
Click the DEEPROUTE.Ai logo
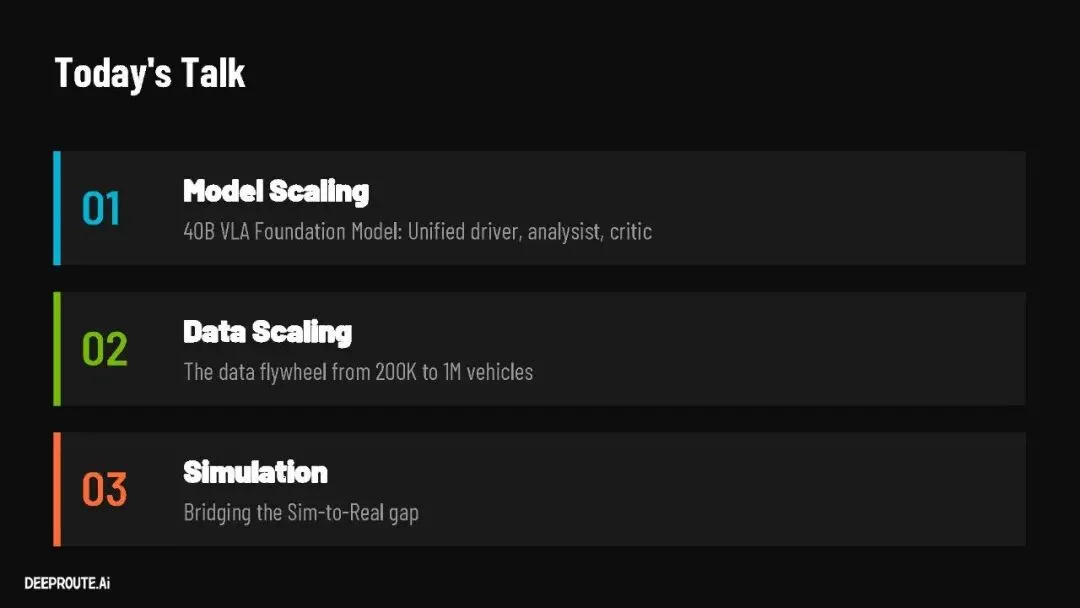tap(67, 583)
